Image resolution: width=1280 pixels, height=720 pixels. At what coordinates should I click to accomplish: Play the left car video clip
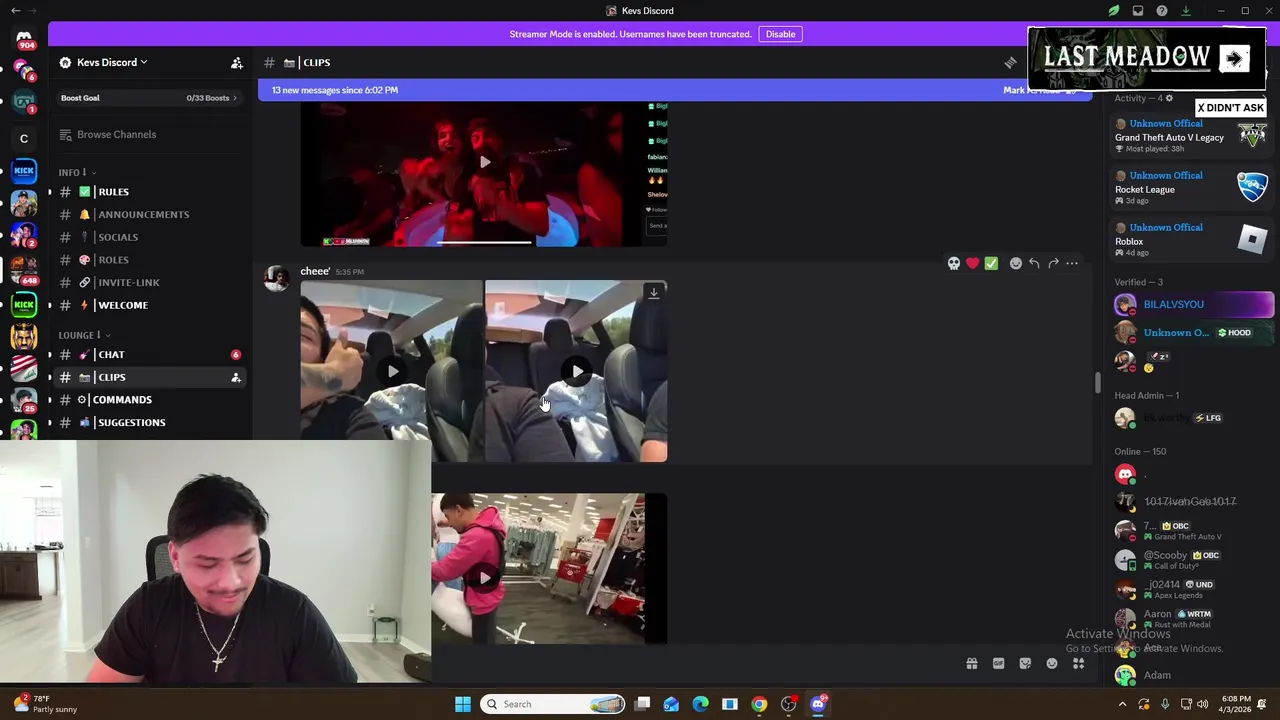tap(393, 372)
